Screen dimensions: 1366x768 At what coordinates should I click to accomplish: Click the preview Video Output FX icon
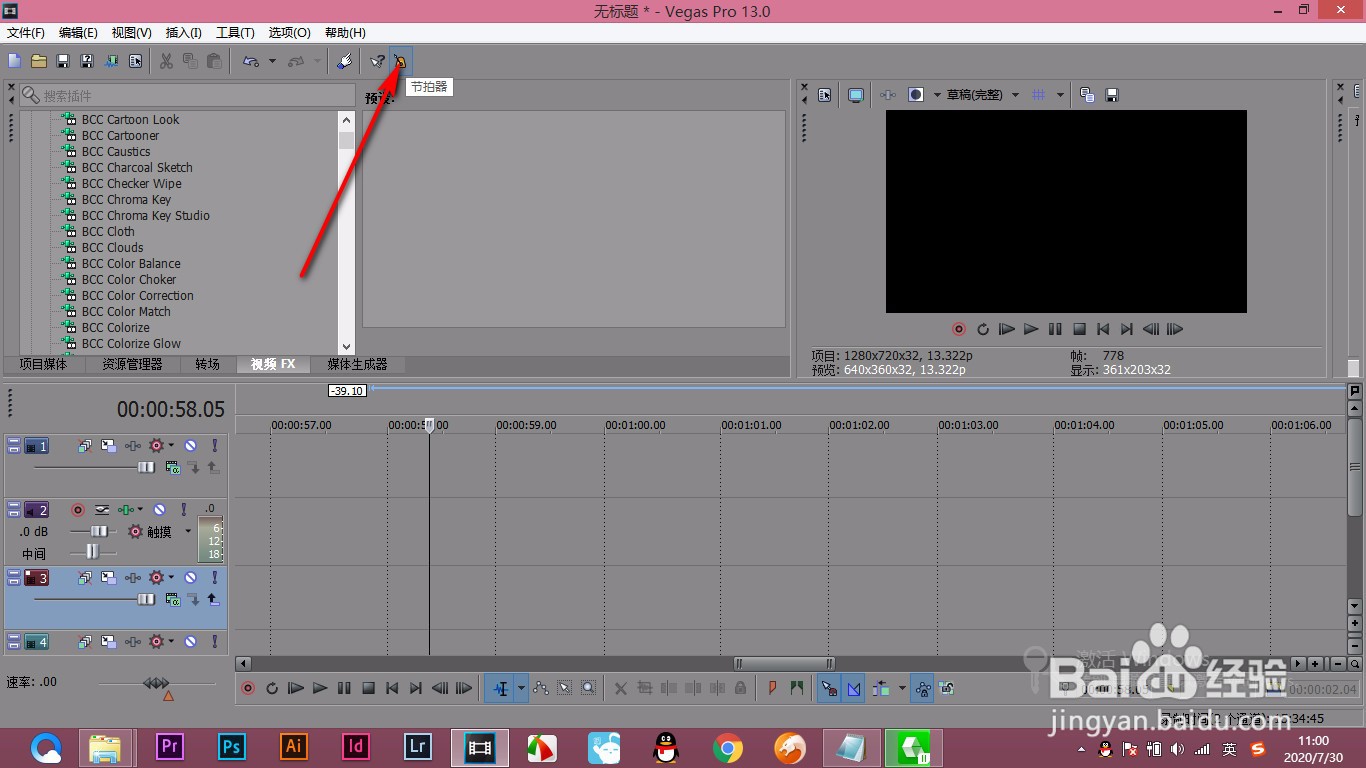[888, 95]
